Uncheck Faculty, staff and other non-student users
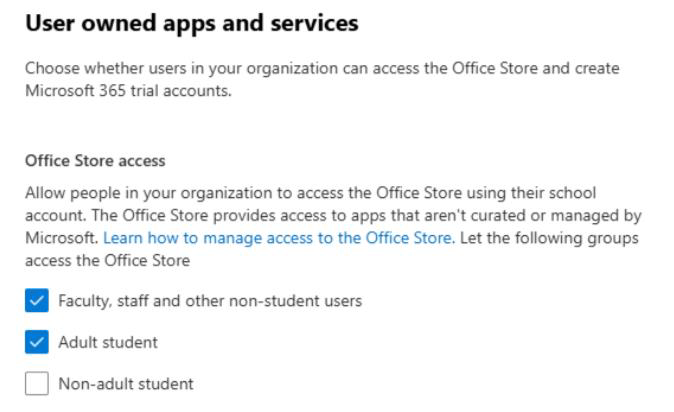This screenshot has height=412, width=674. pyautogui.click(x=37, y=301)
